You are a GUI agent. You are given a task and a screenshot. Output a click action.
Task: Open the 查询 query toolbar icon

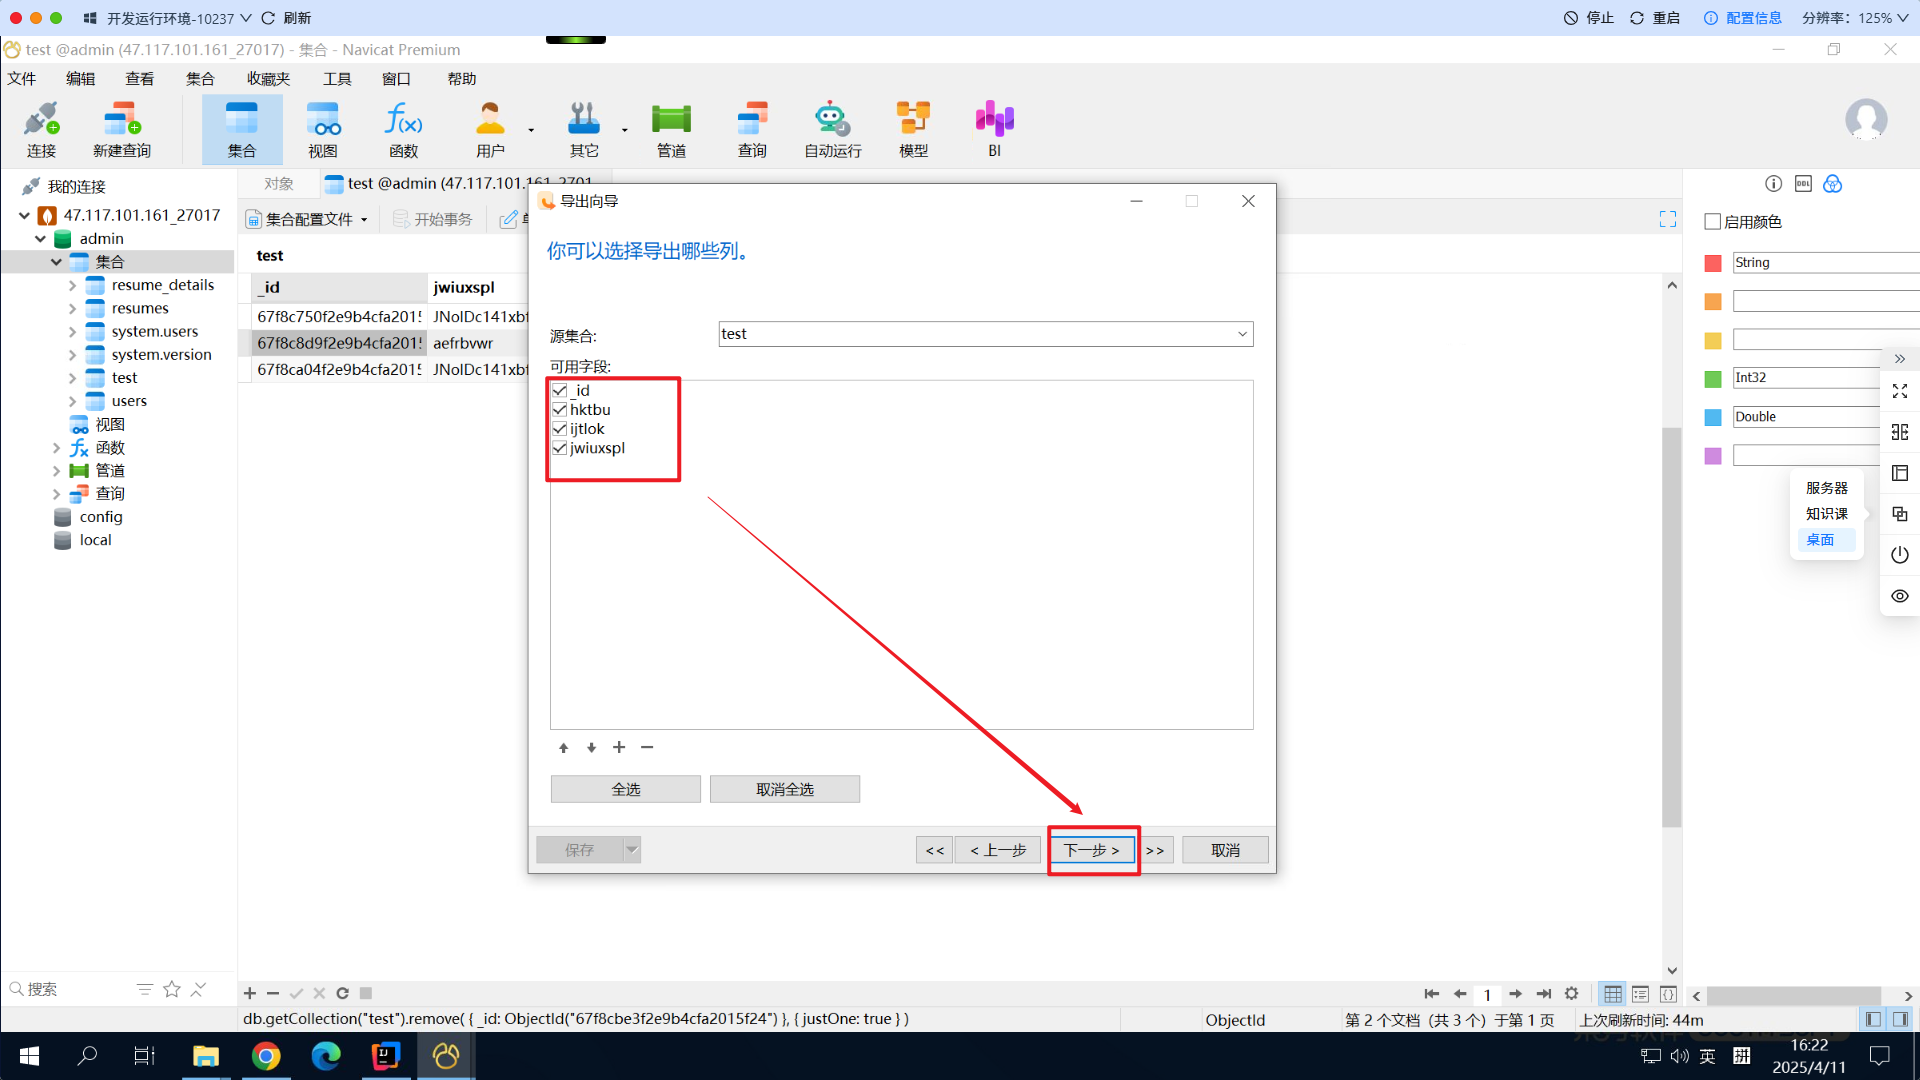[752, 130]
